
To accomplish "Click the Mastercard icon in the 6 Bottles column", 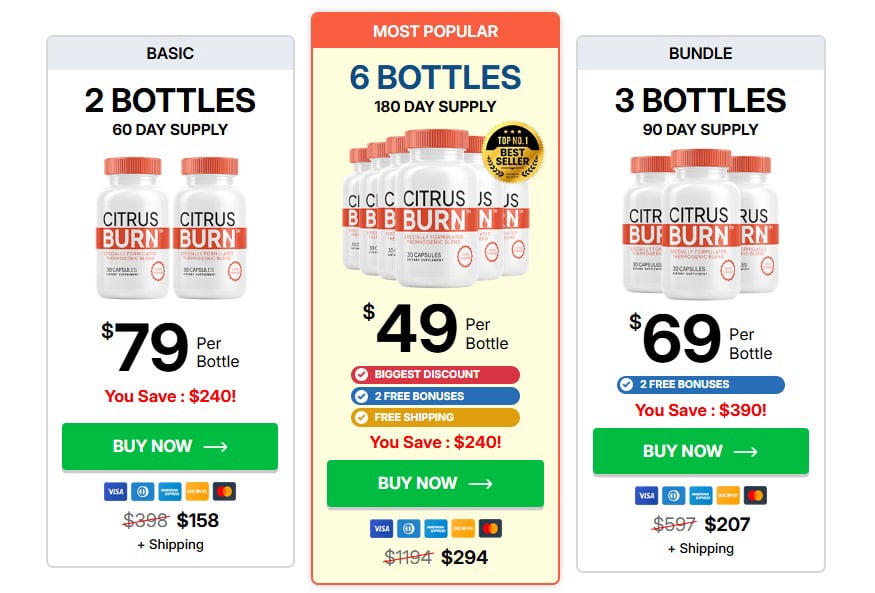I will pyautogui.click(x=490, y=528).
